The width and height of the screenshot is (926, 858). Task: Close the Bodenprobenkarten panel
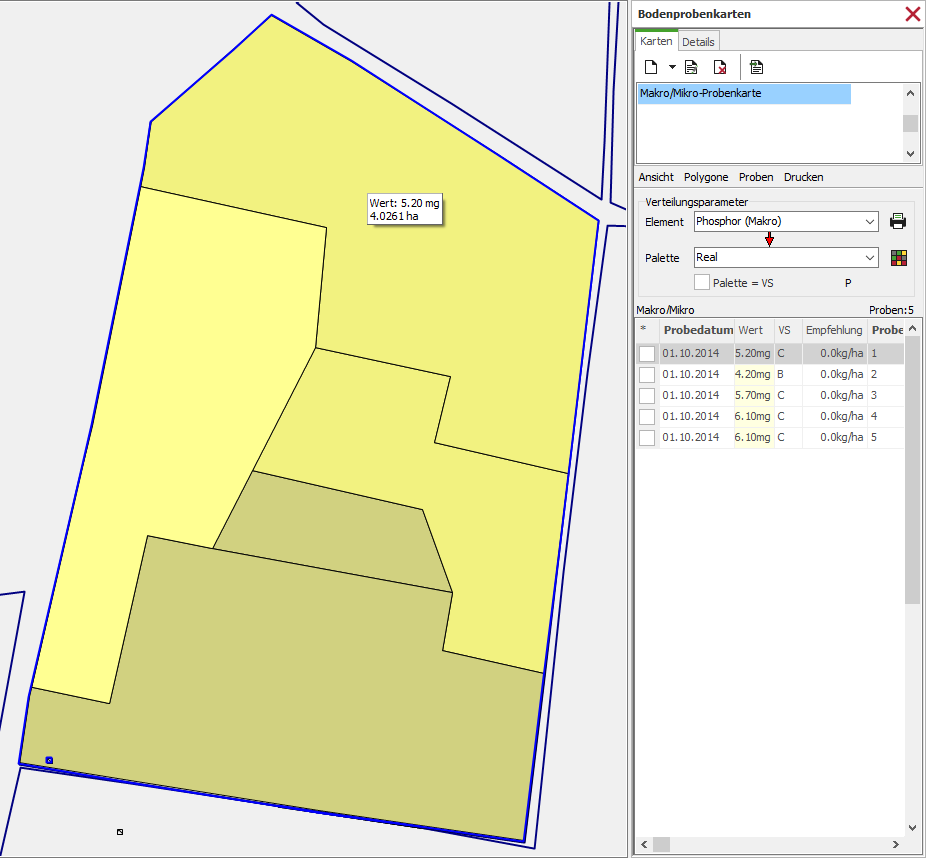pyautogui.click(x=912, y=14)
